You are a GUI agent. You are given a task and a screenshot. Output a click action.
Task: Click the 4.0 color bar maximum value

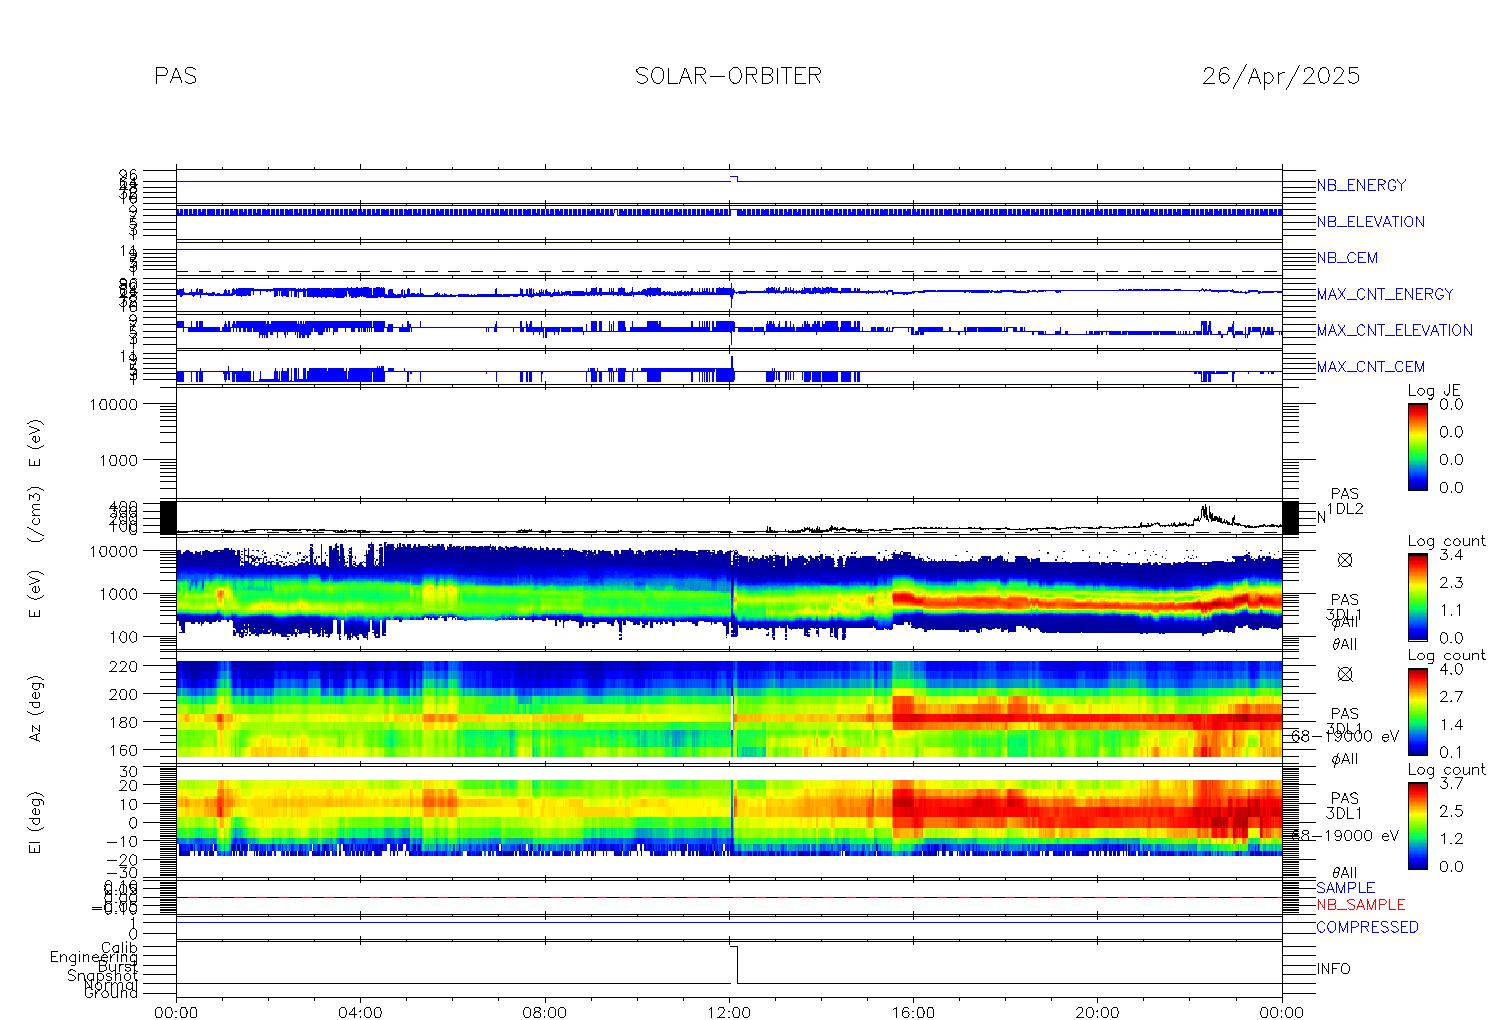click(x=1451, y=668)
